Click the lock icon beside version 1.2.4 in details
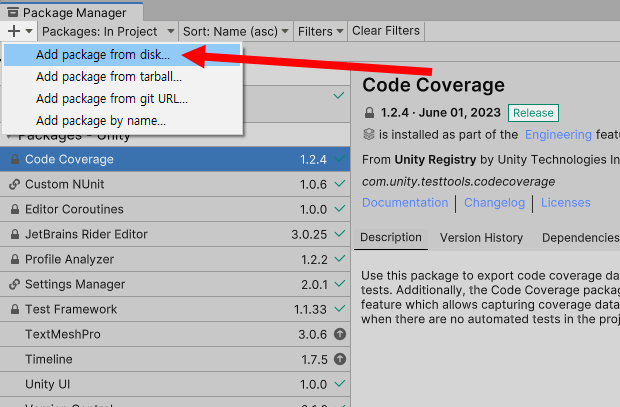The image size is (620, 407). [369, 113]
